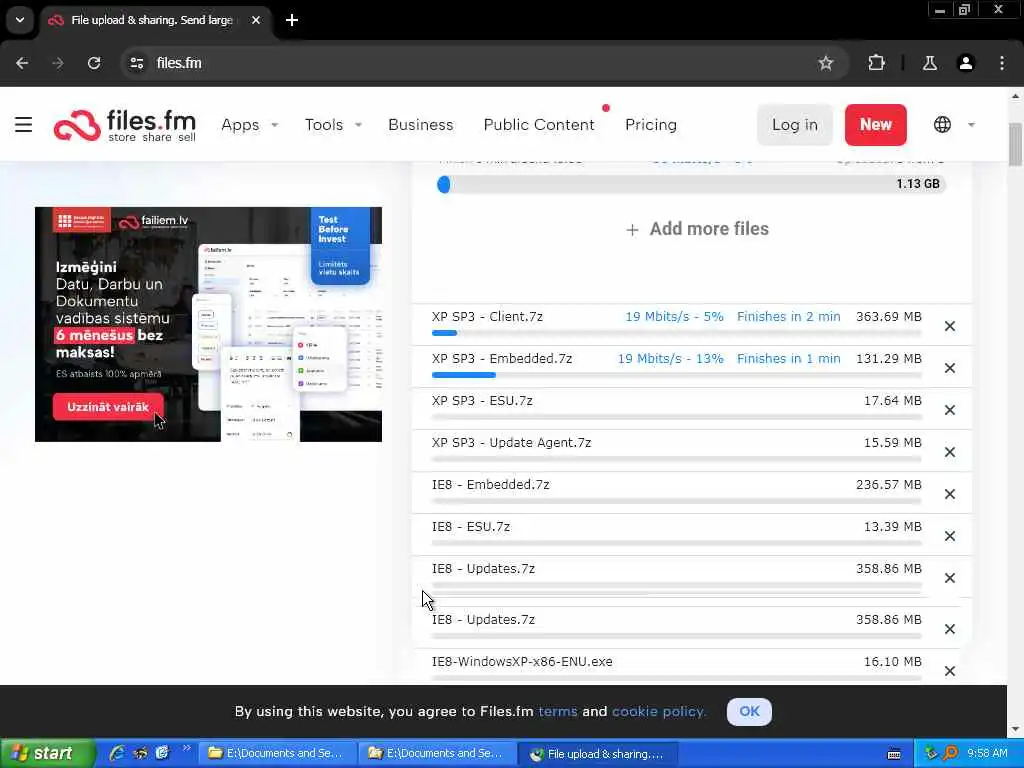
Task: Open the terms link
Action: pyautogui.click(x=558, y=711)
